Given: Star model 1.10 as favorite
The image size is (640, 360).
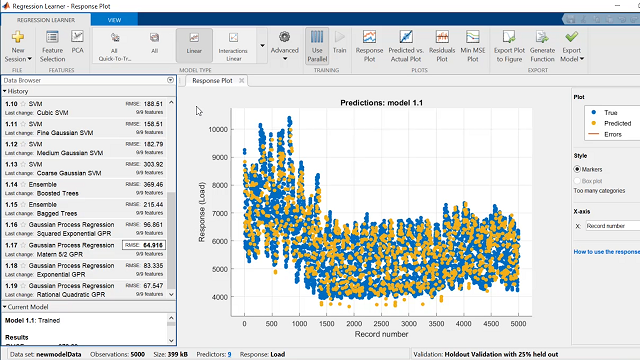Looking at the screenshot, I should 23,104.
